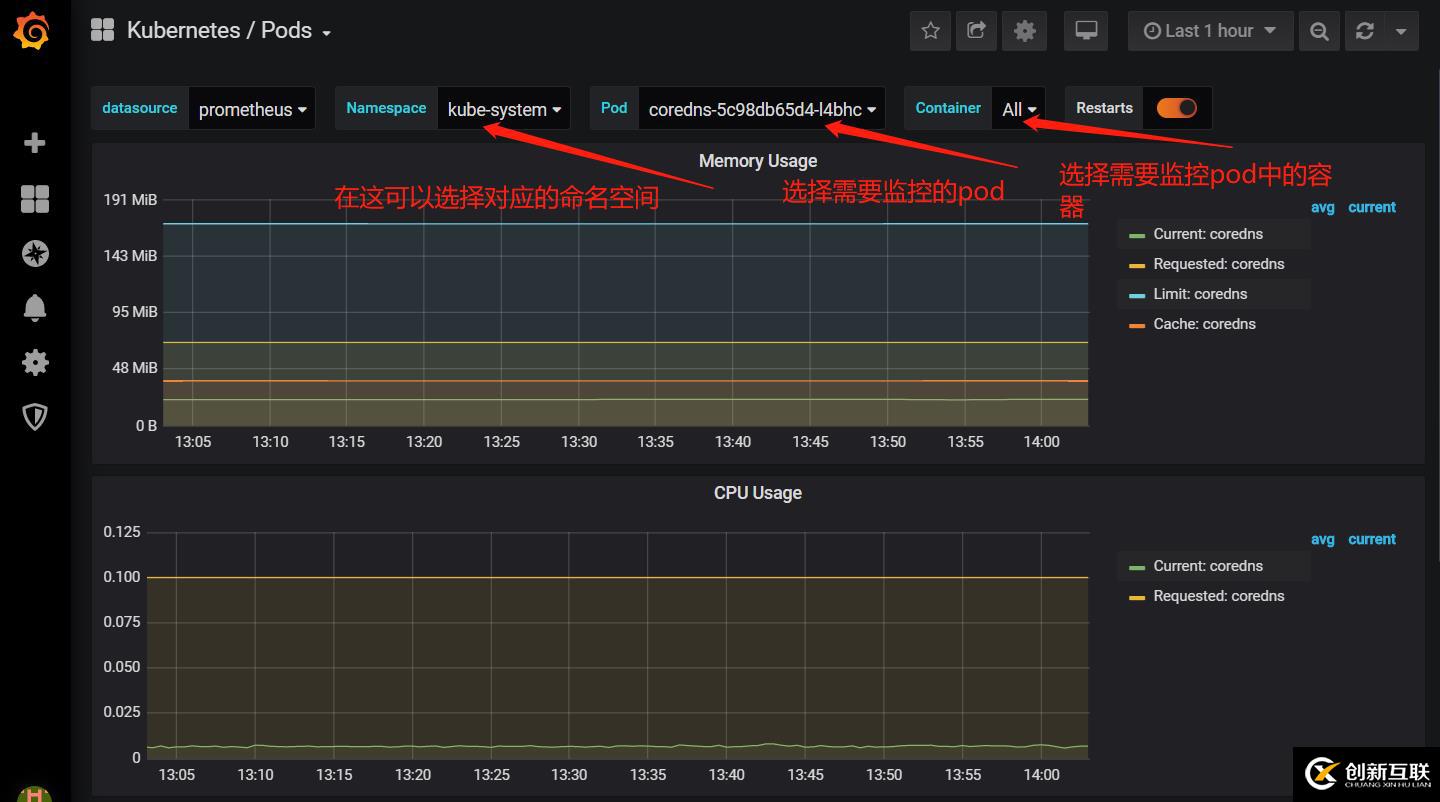The height and width of the screenshot is (802, 1440).
Task: Click the 0.100 CPU axis label
Action: click(x=122, y=577)
